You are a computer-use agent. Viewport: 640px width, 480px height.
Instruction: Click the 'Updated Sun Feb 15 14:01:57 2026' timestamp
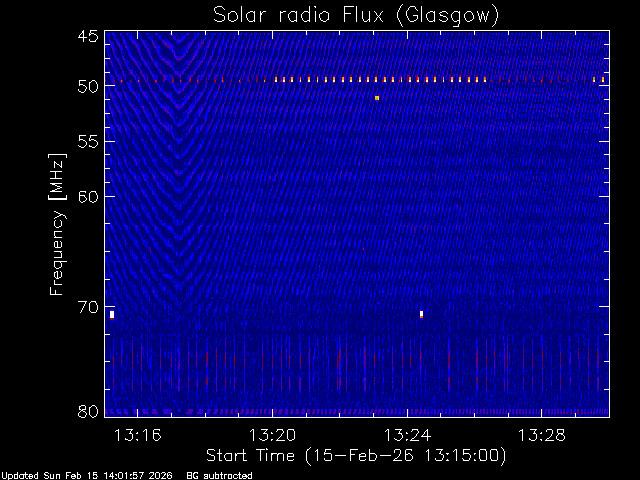click(87, 476)
